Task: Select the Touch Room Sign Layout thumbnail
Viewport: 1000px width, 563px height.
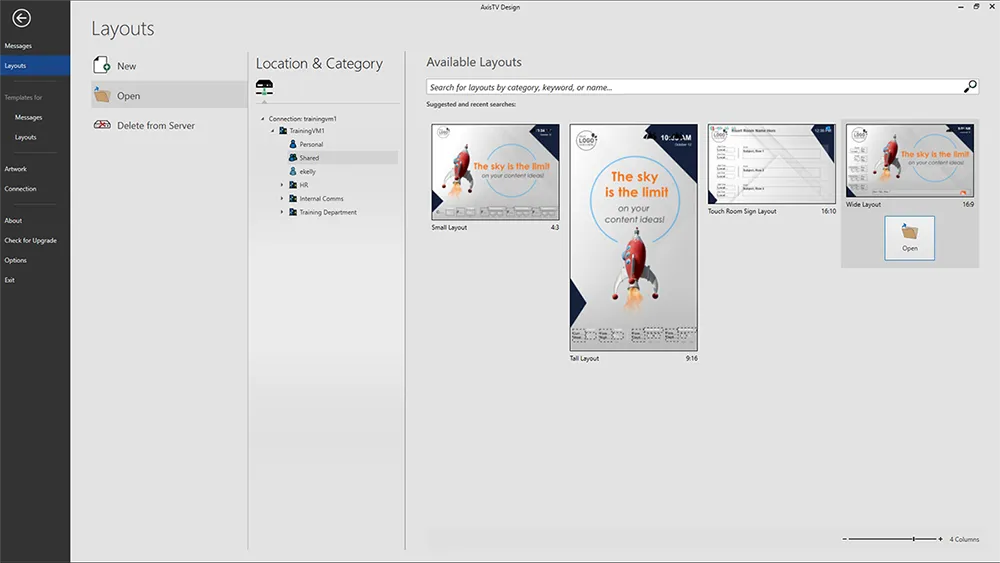Action: tap(771, 164)
